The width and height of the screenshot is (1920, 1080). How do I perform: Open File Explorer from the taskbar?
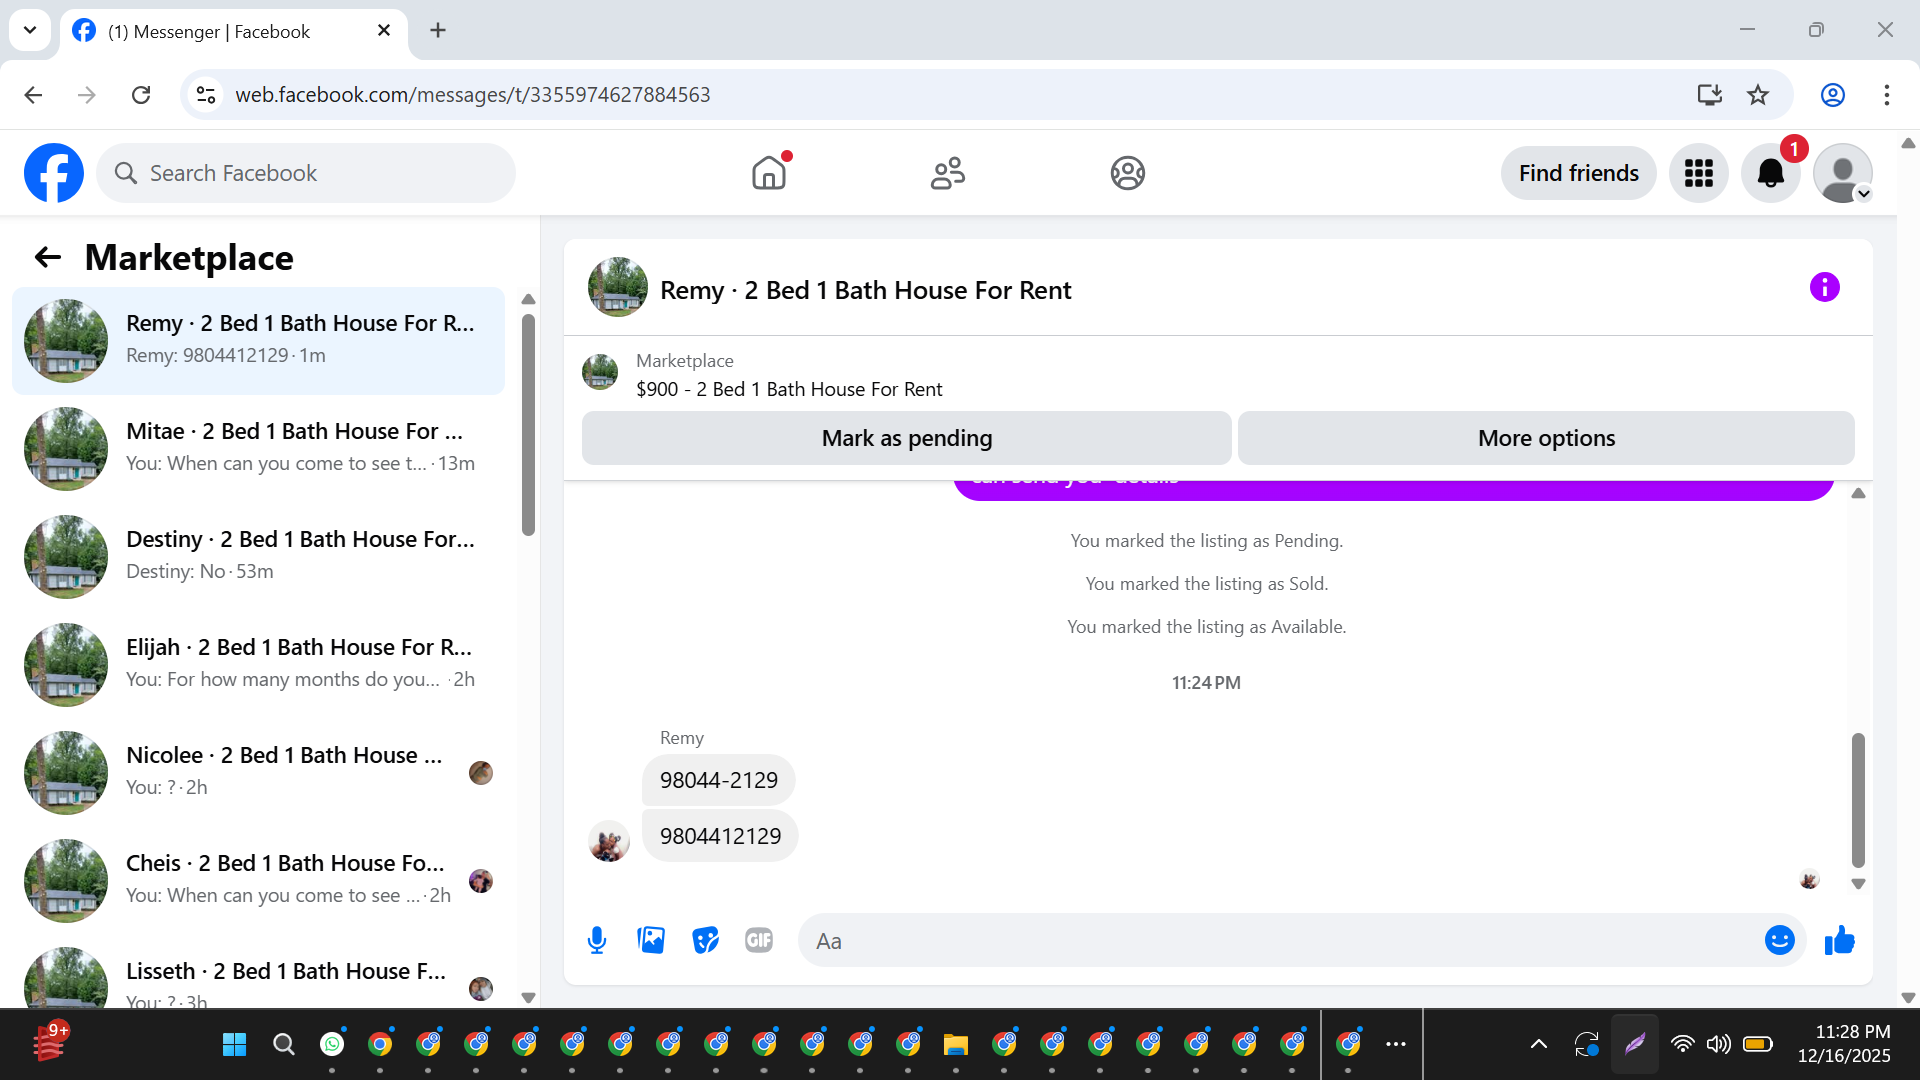pos(956,1044)
